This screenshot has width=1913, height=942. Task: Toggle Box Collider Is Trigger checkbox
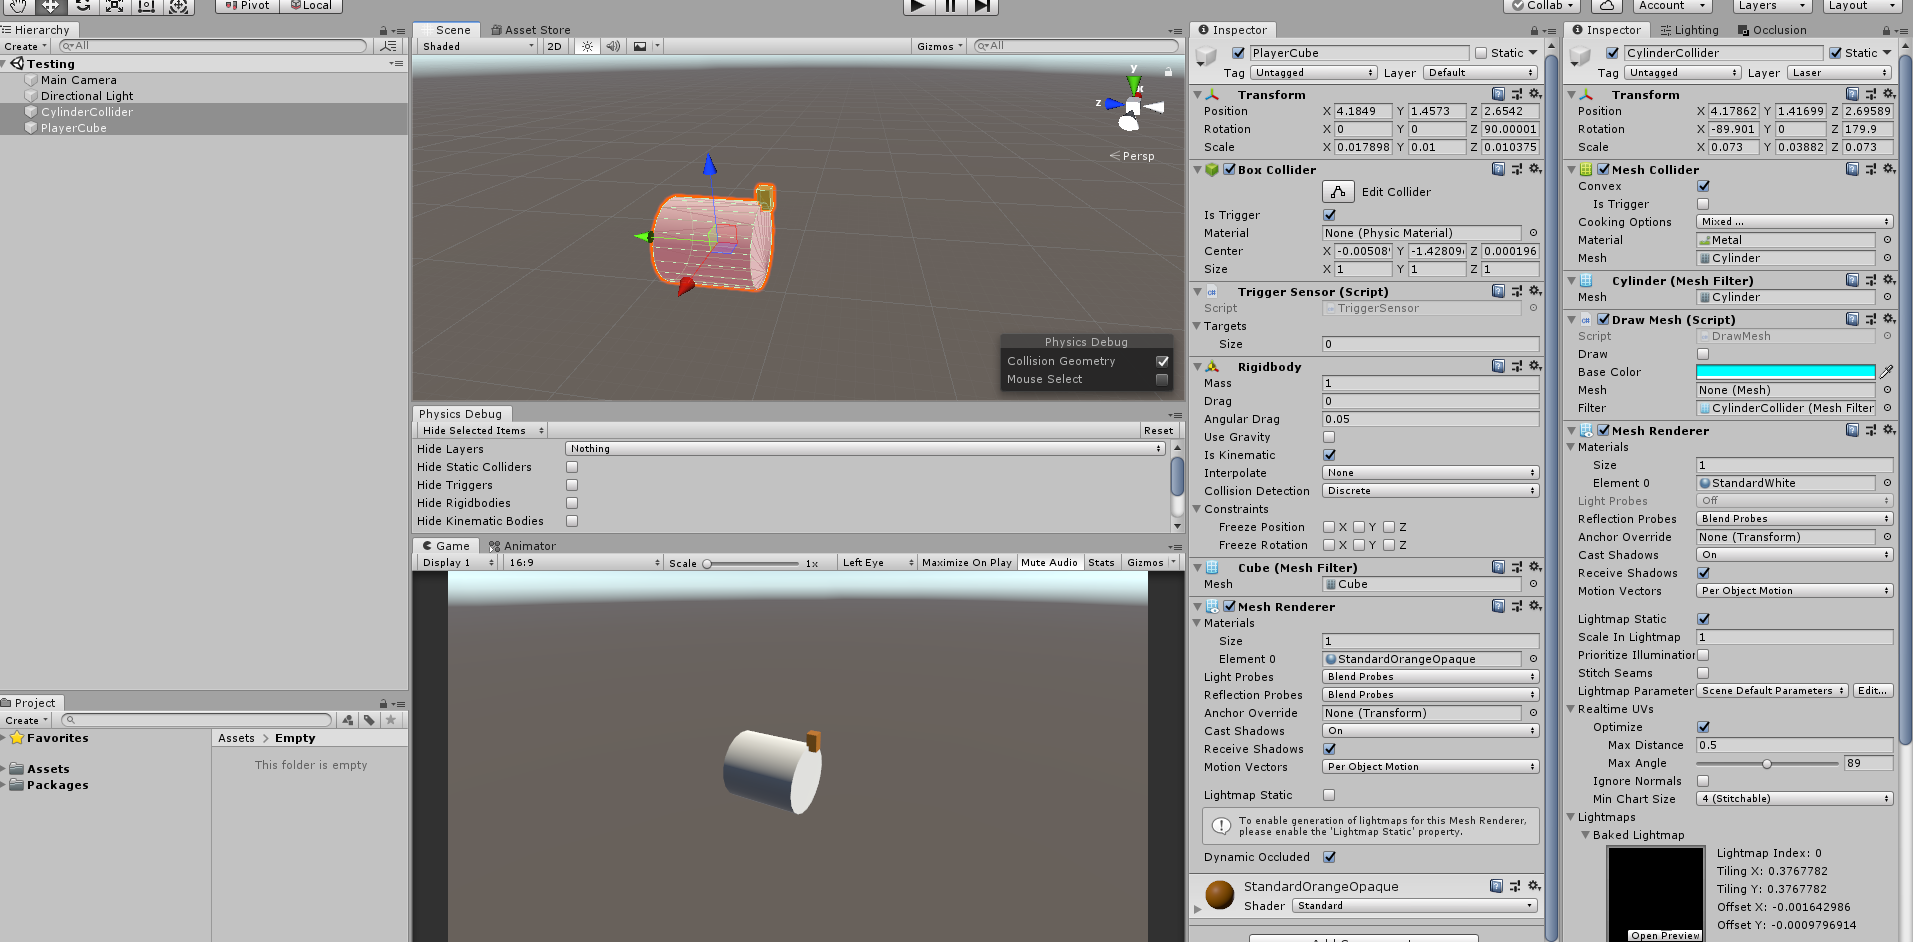[1329, 215]
